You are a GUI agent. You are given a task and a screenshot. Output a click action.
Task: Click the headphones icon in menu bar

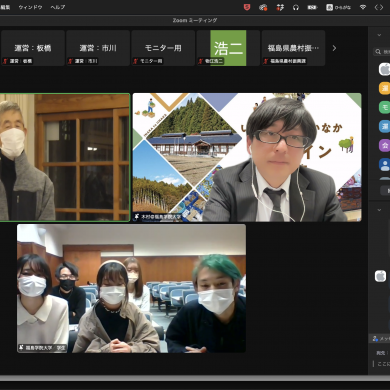pos(296,7)
